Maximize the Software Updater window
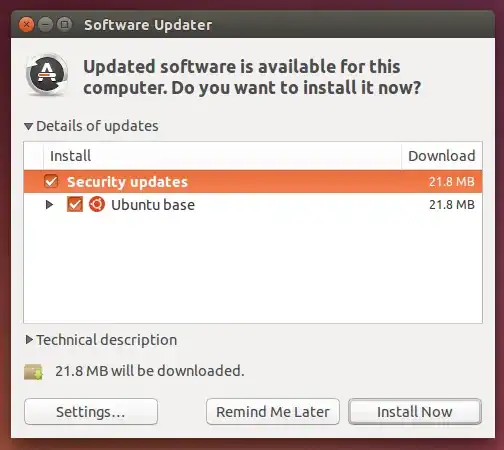The image size is (504, 450). 64,25
